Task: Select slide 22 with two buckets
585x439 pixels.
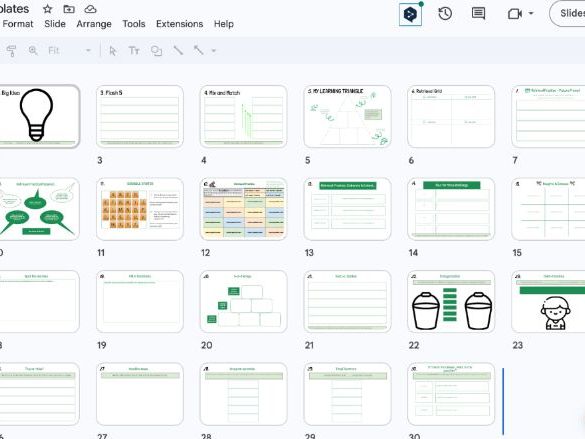Action: (x=451, y=301)
